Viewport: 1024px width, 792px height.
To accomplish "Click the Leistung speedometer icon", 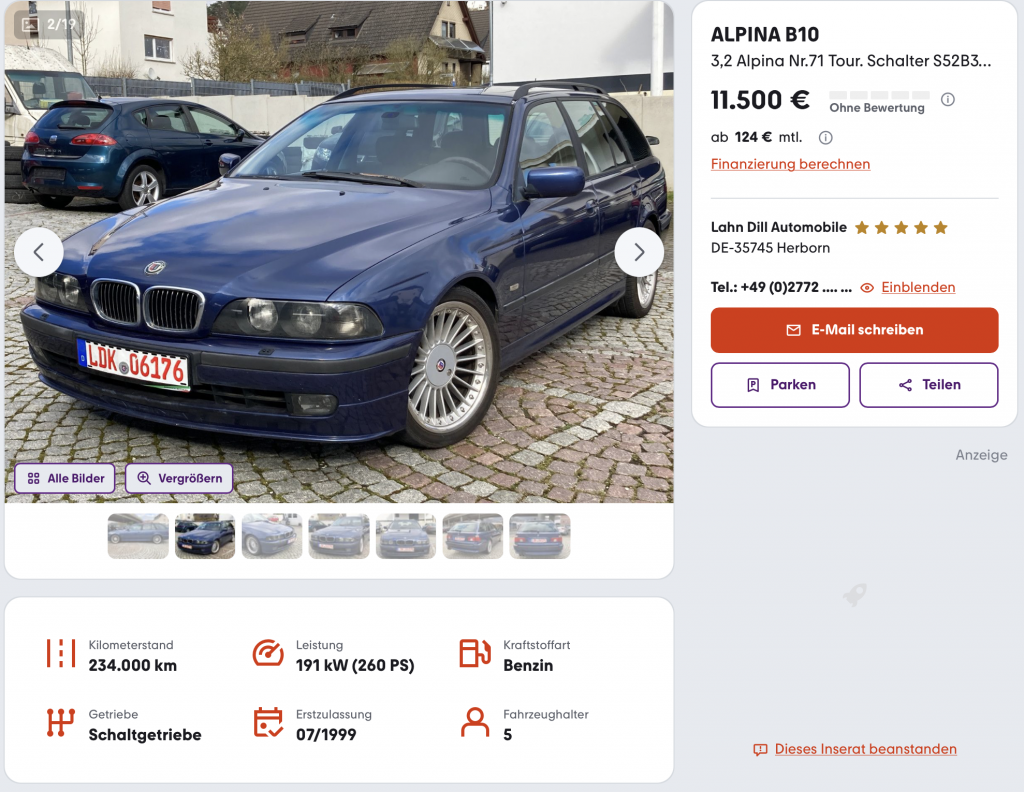I will 268,654.
